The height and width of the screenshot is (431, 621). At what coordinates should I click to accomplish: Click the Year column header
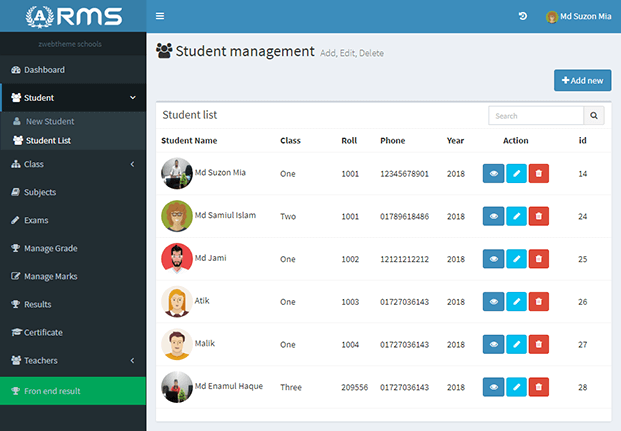[455, 141]
